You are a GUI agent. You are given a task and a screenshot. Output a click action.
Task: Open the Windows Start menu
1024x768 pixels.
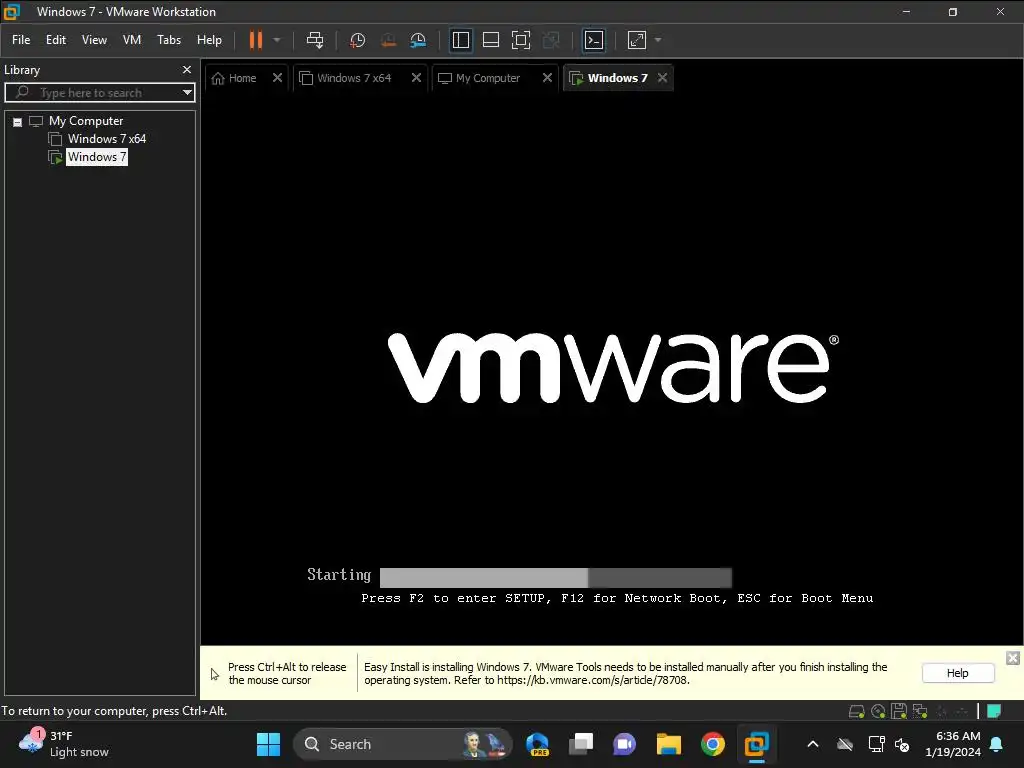tap(268, 744)
